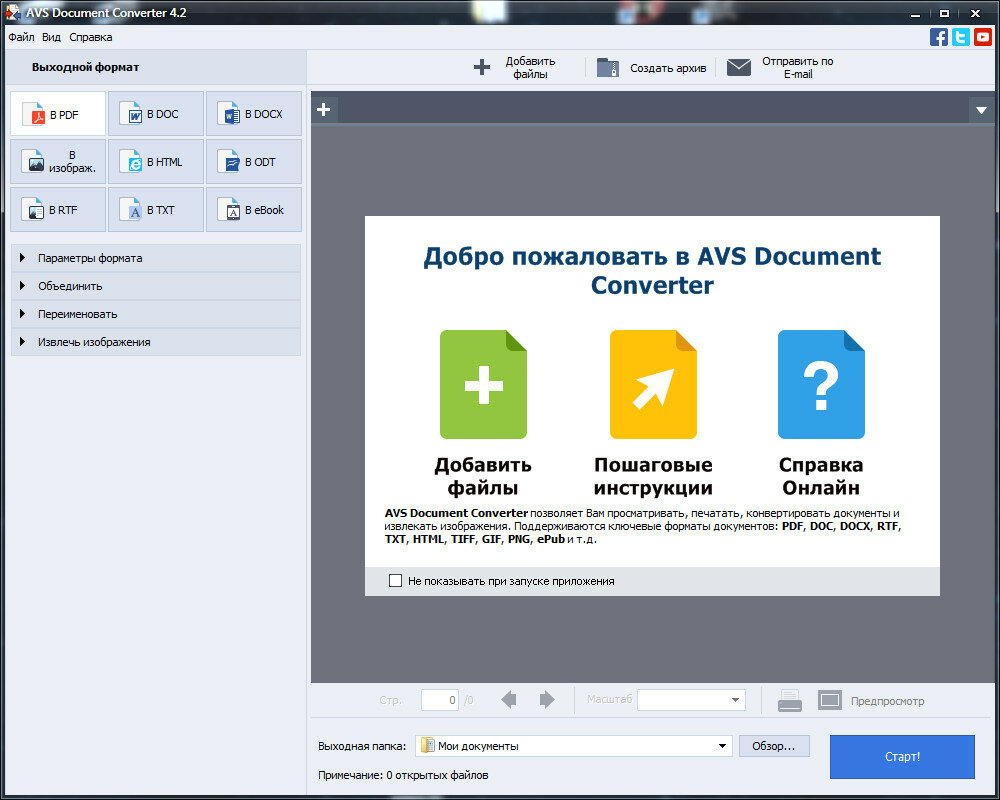Click Отправить по E-mail toolbar button
Image resolution: width=1000 pixels, height=800 pixels.
point(781,67)
